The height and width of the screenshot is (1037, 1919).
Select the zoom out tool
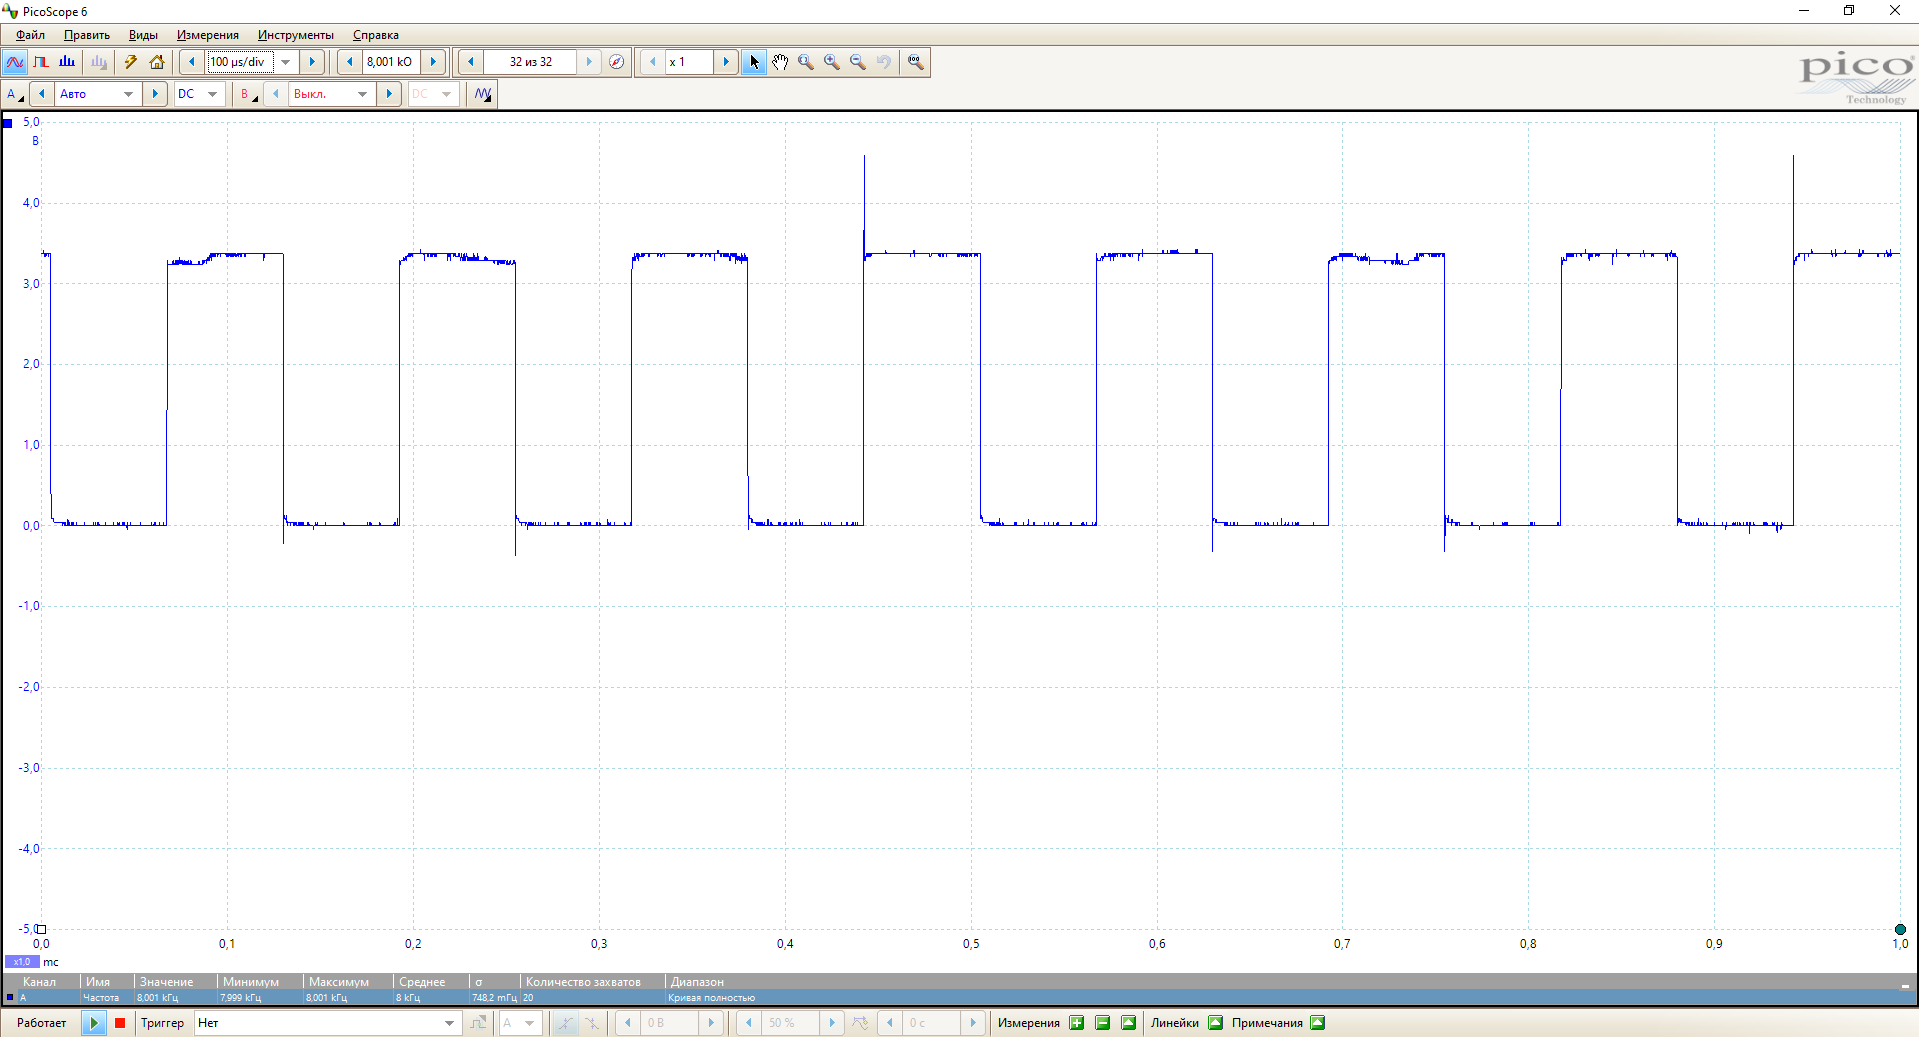coord(858,62)
